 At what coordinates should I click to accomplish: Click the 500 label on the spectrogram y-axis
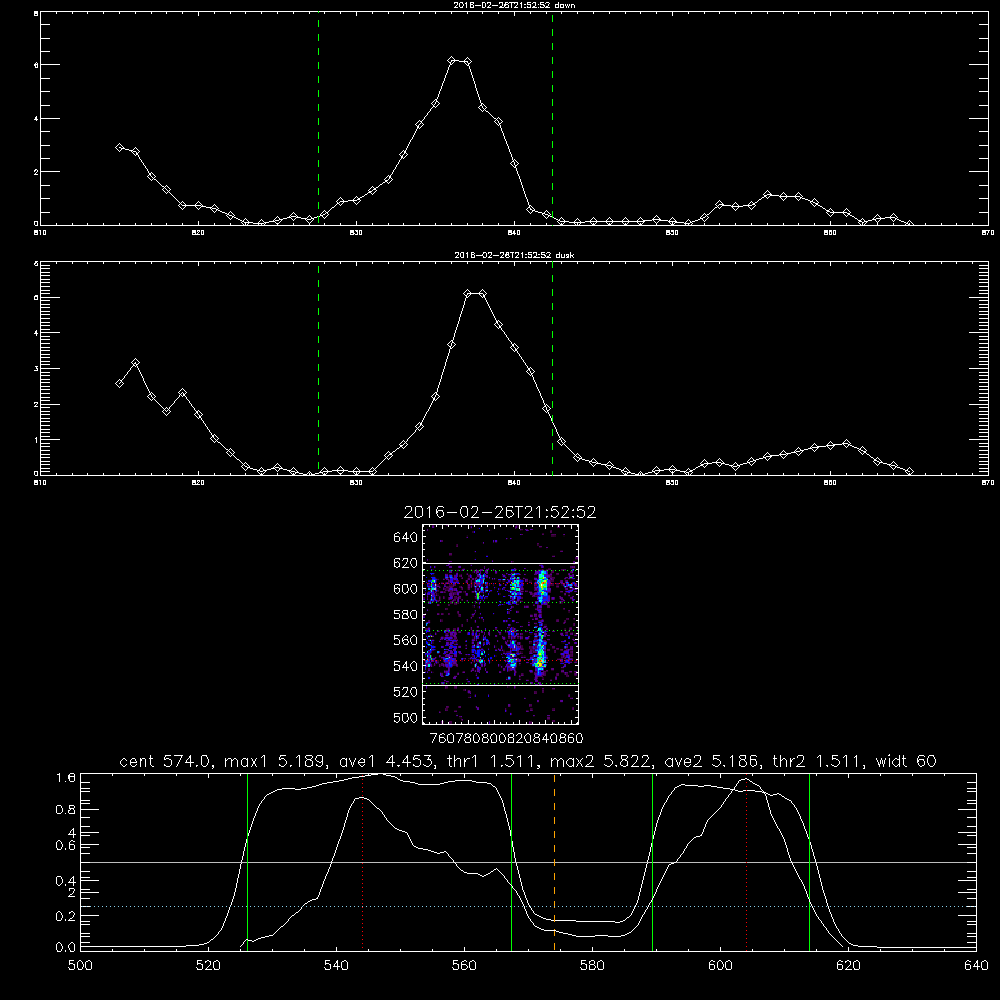(x=405, y=717)
